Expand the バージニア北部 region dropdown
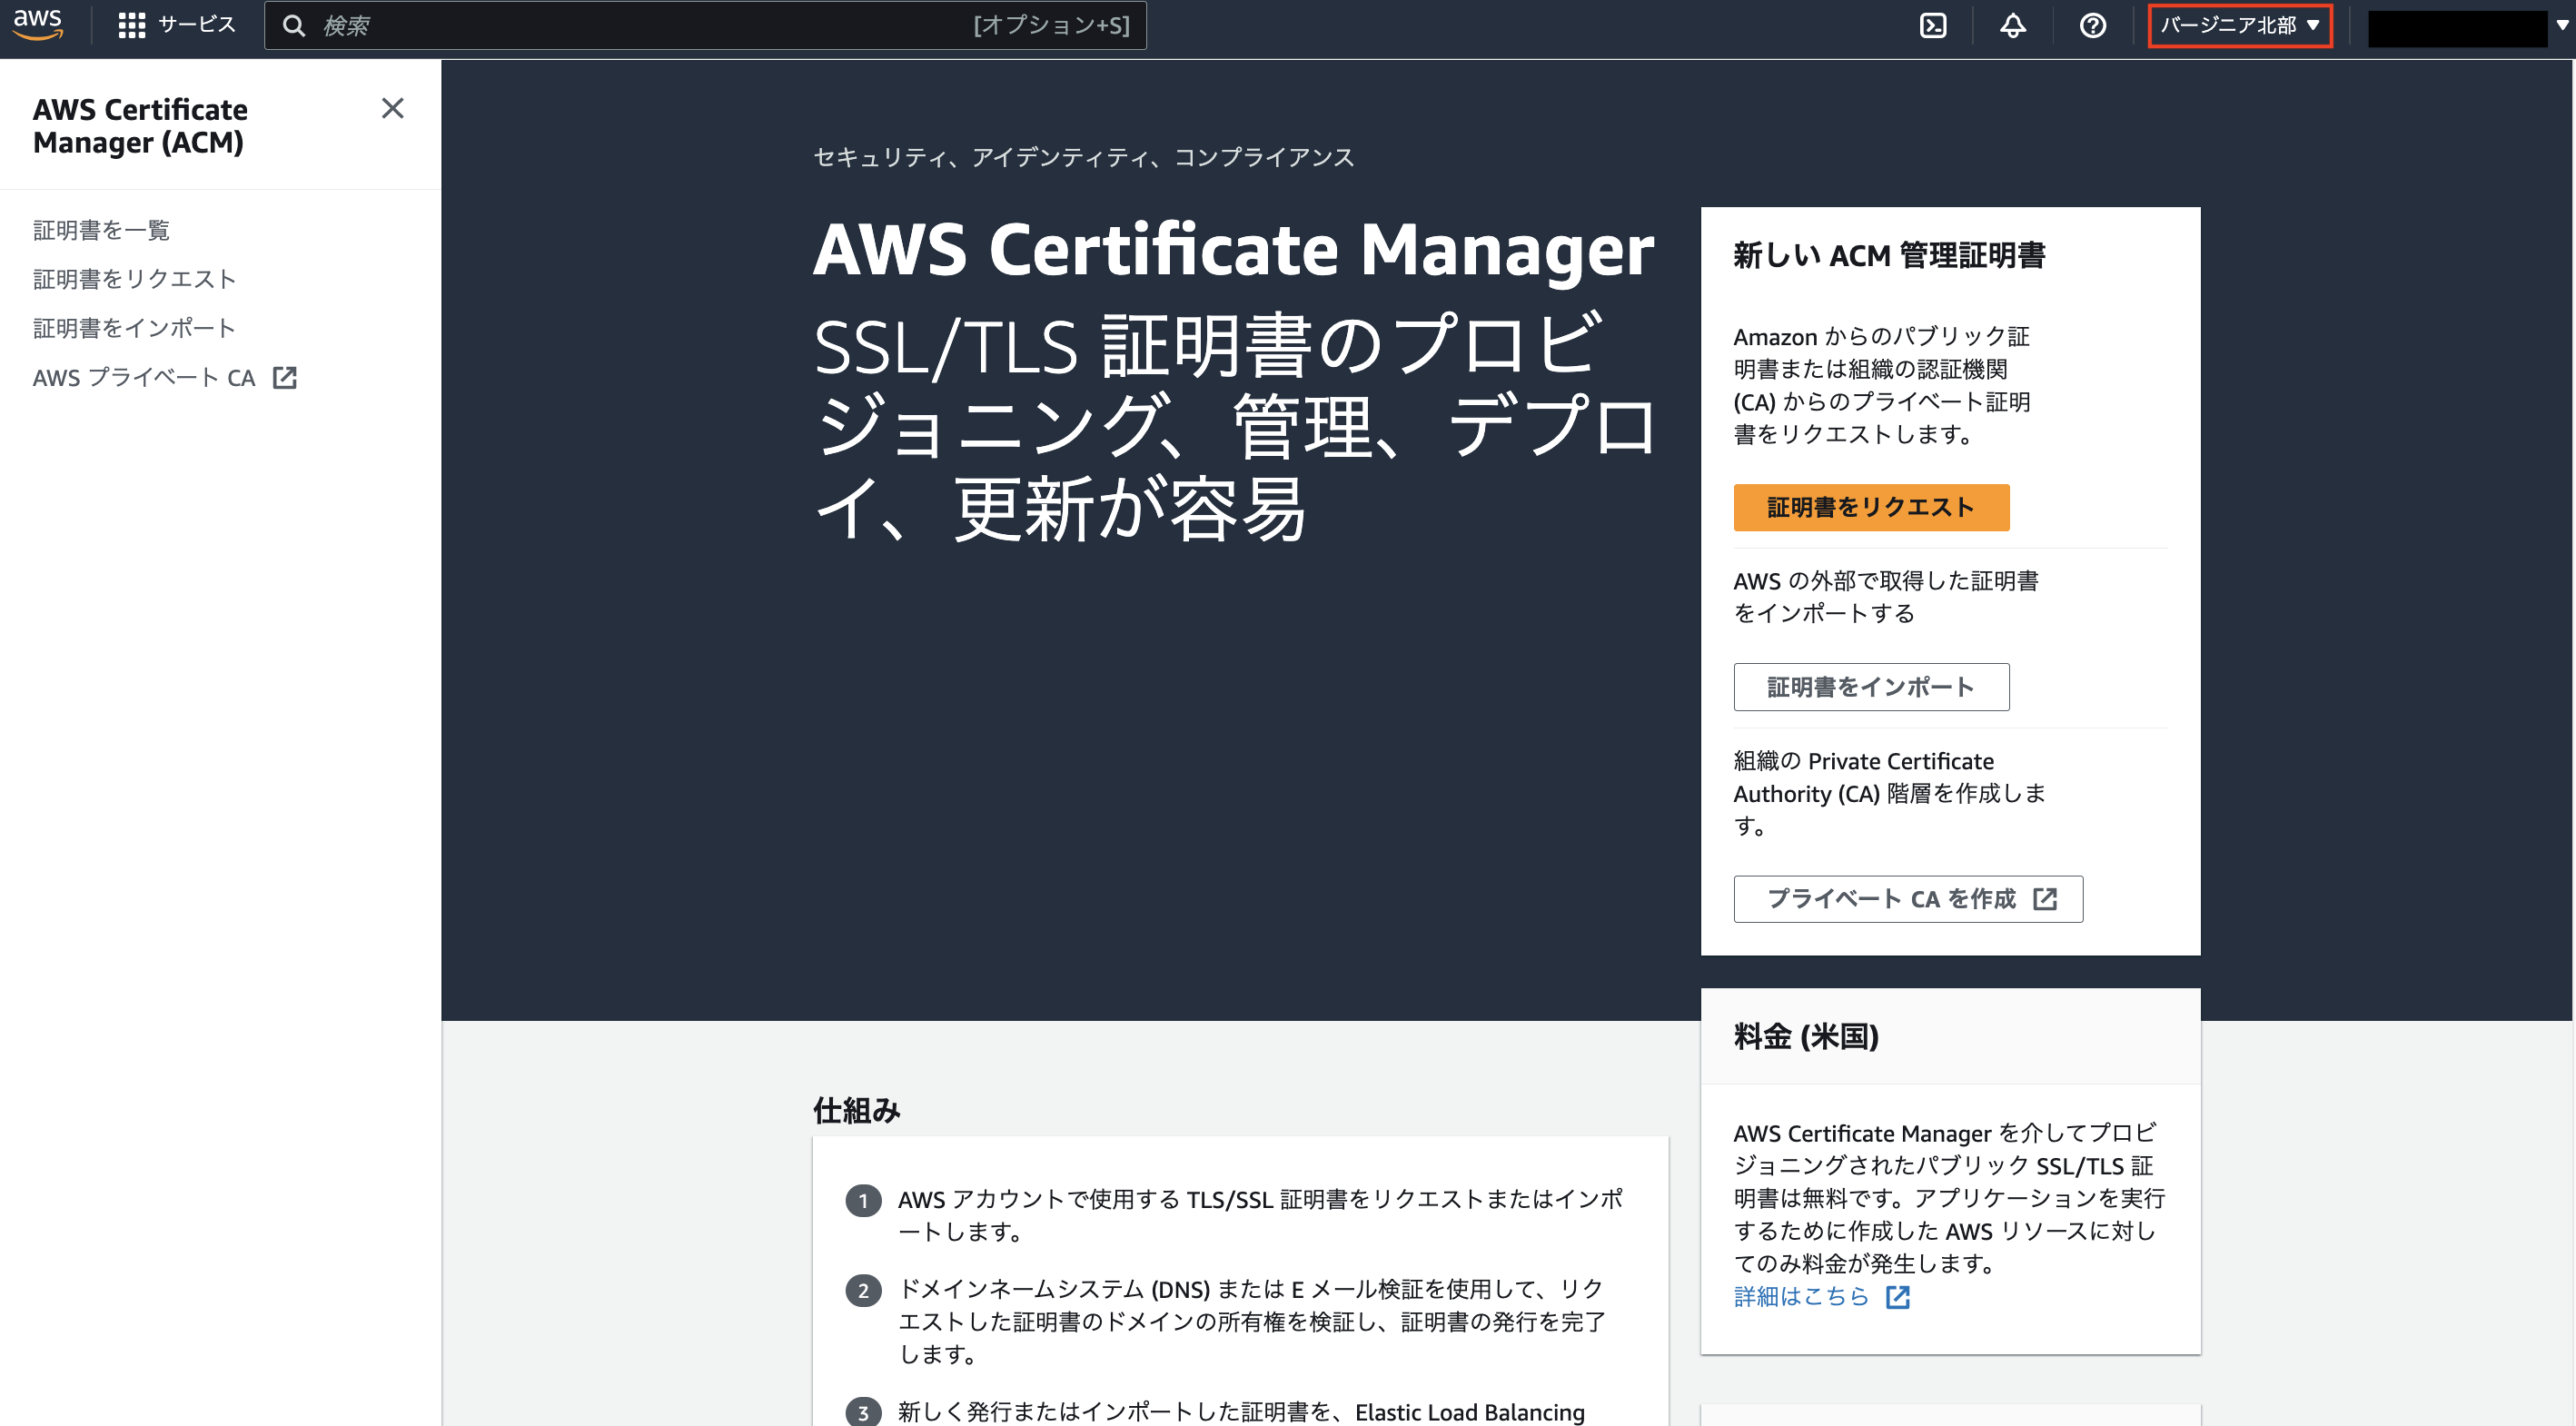Image resolution: width=2576 pixels, height=1426 pixels. pyautogui.click(x=2239, y=25)
